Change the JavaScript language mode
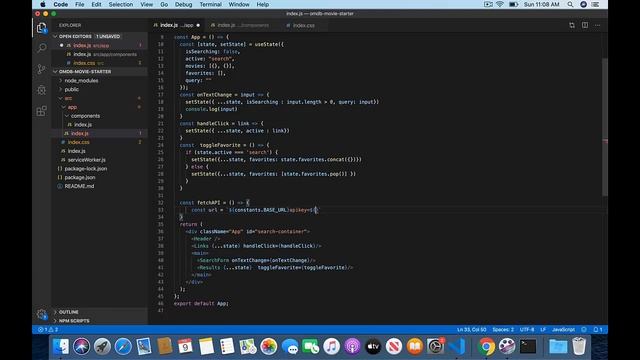 pyautogui.click(x=563, y=329)
